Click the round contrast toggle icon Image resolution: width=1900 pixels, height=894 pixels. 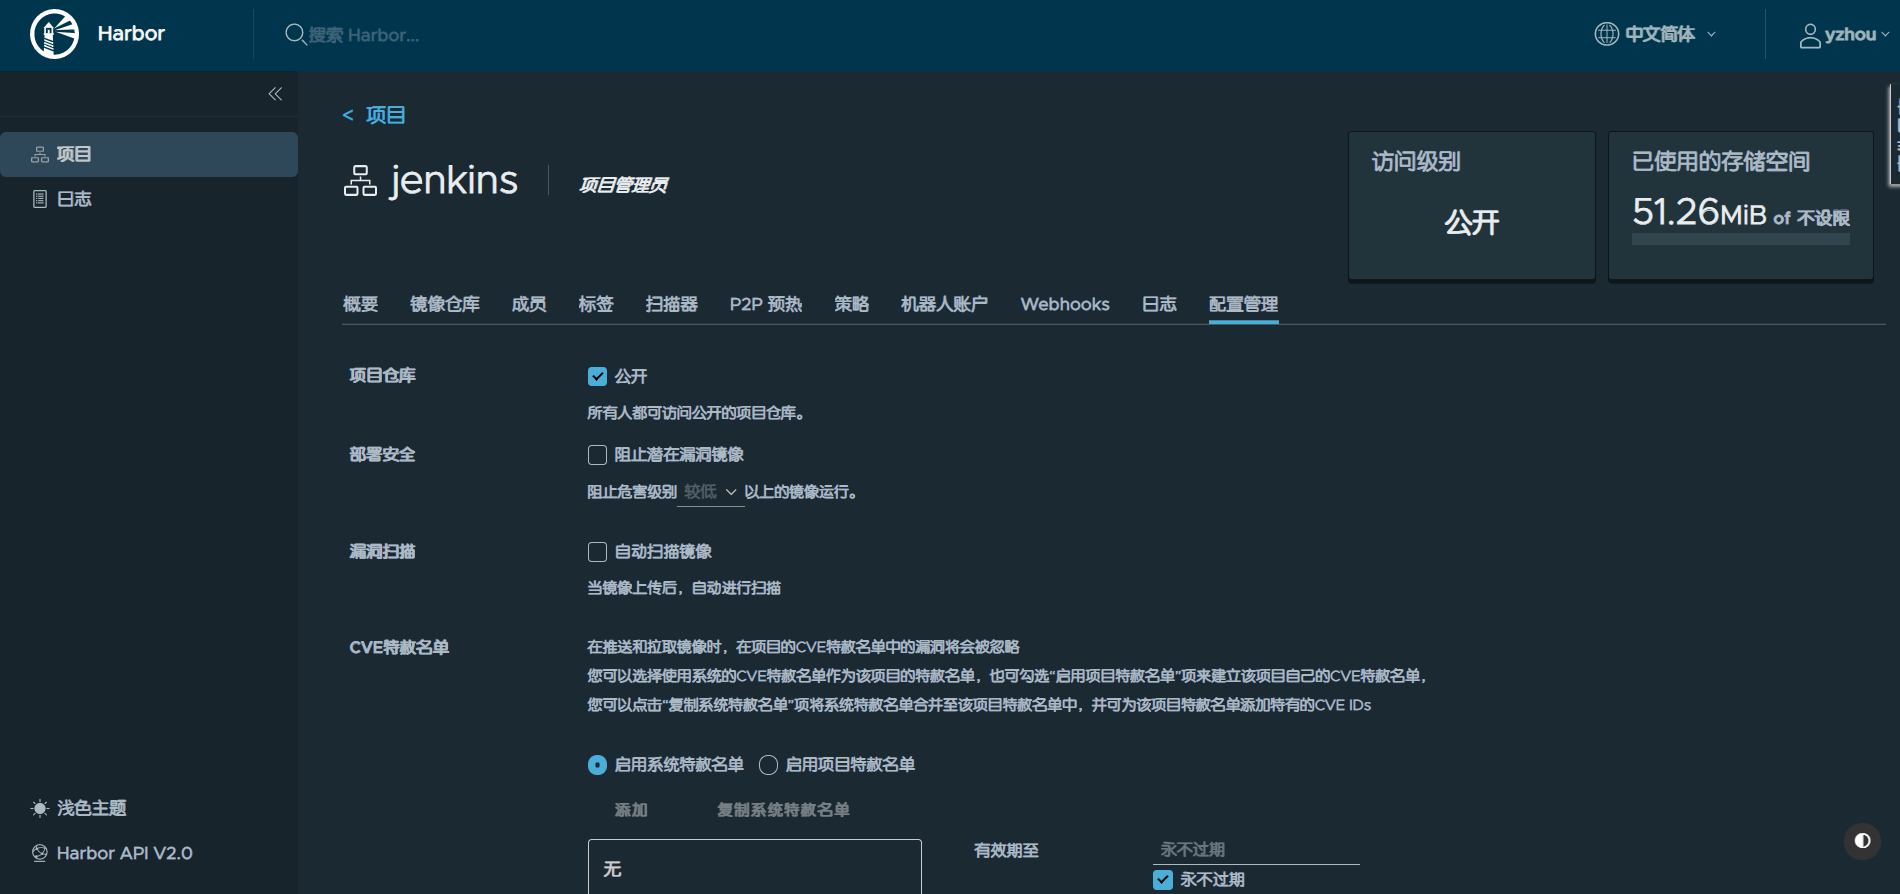click(1862, 841)
